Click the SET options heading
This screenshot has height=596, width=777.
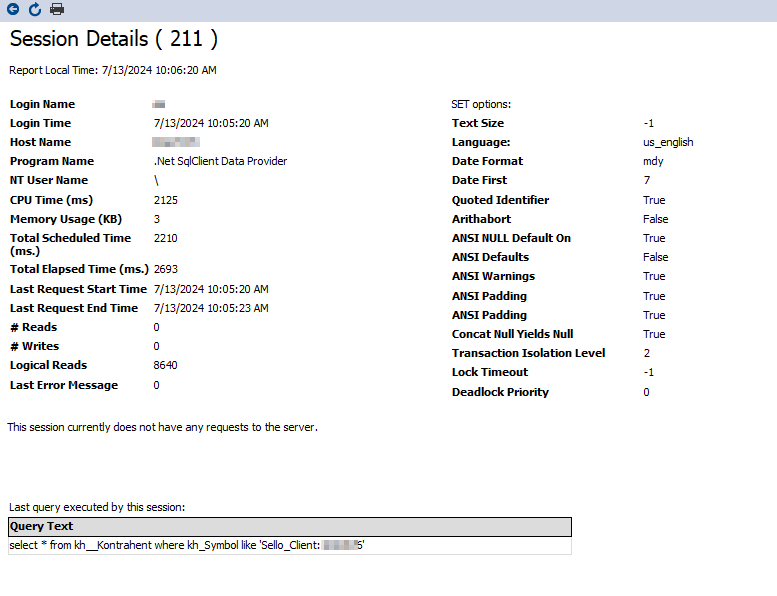[x=481, y=104]
